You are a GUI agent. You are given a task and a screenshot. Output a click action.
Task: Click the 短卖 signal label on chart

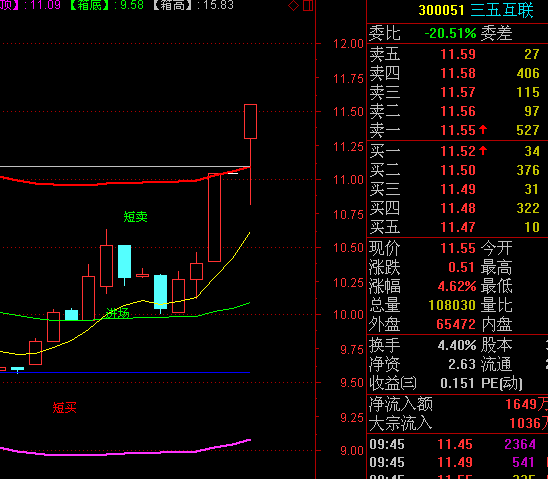[136, 217]
